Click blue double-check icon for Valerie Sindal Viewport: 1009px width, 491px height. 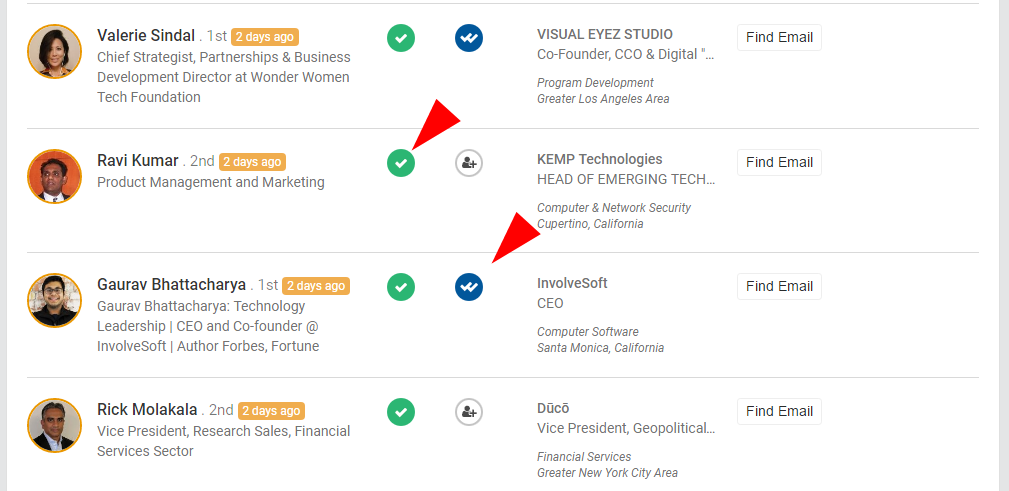point(469,38)
